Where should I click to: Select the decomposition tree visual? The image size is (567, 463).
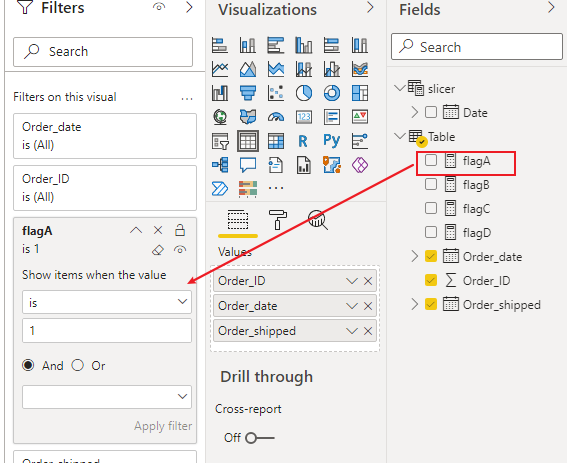[x=219, y=165]
